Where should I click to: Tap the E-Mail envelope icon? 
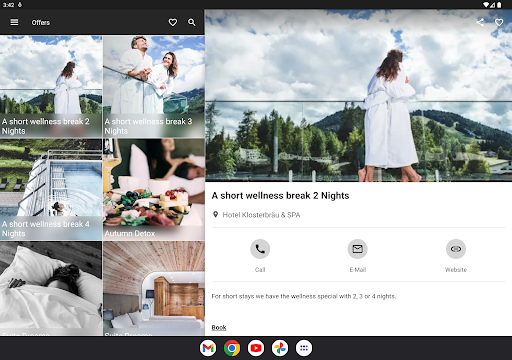click(358, 249)
